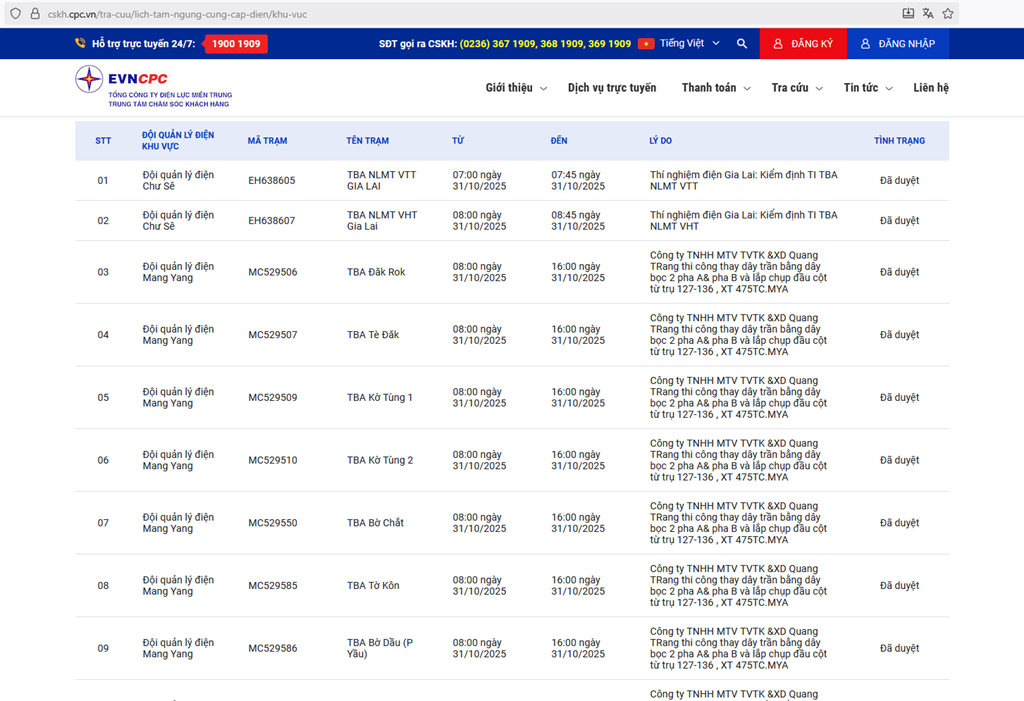Image resolution: width=1024 pixels, height=701 pixels.
Task: Expand the Tra cứu menu
Action: [x=796, y=88]
